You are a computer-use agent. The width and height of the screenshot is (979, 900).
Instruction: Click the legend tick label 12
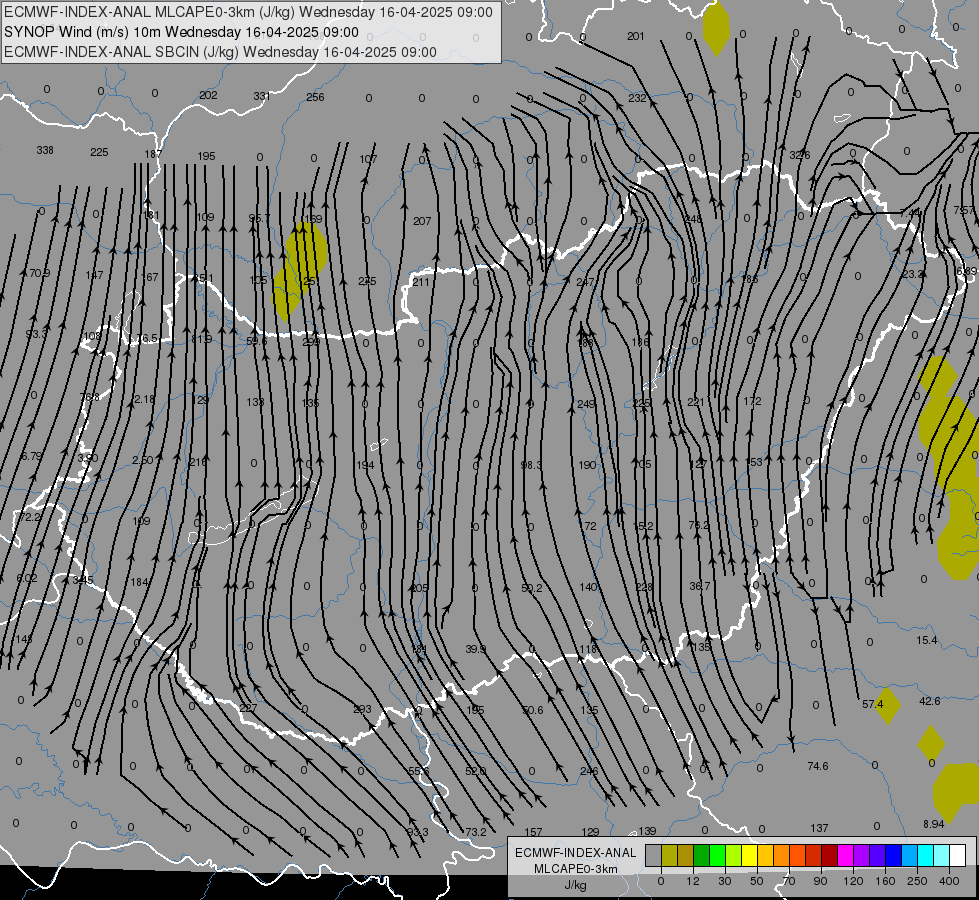[692, 881]
